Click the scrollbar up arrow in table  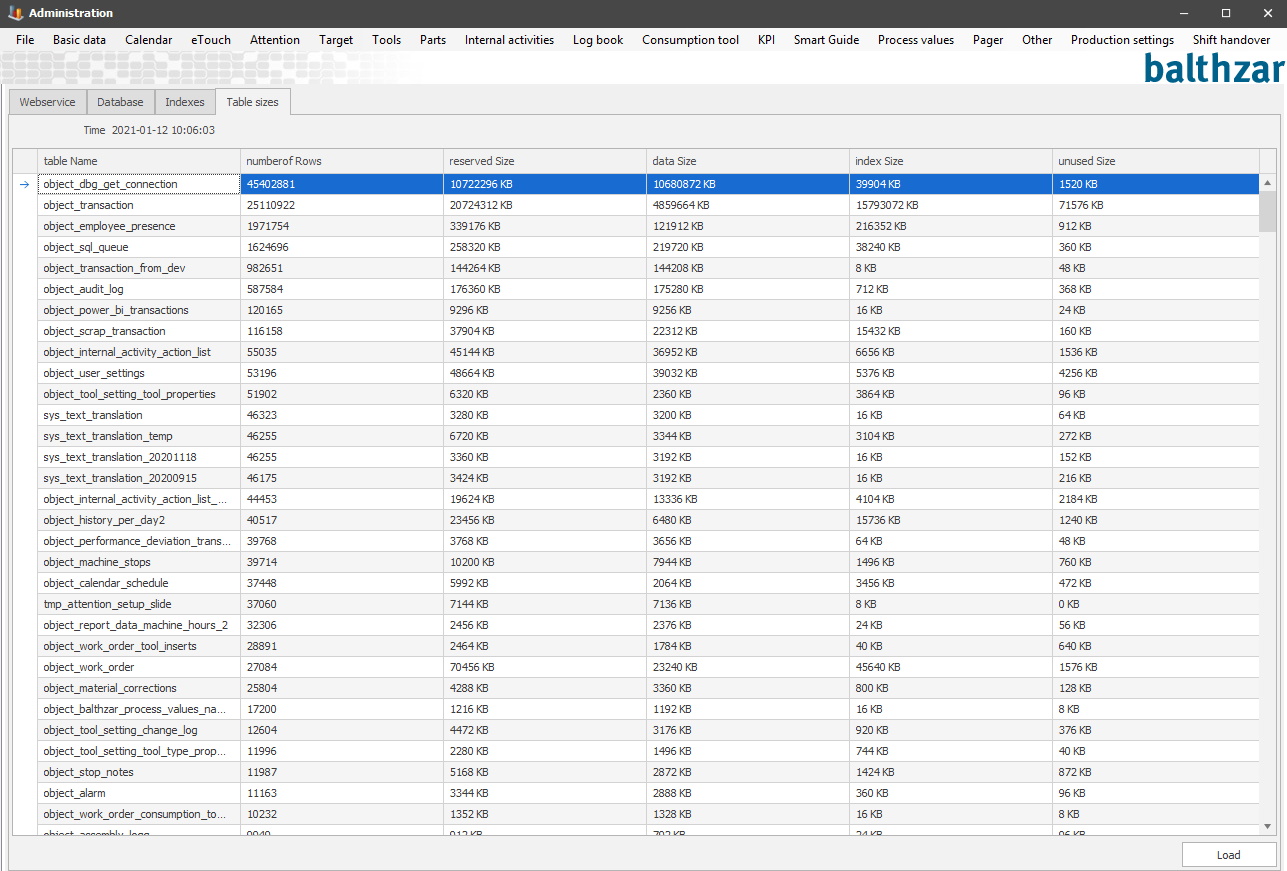[1268, 183]
